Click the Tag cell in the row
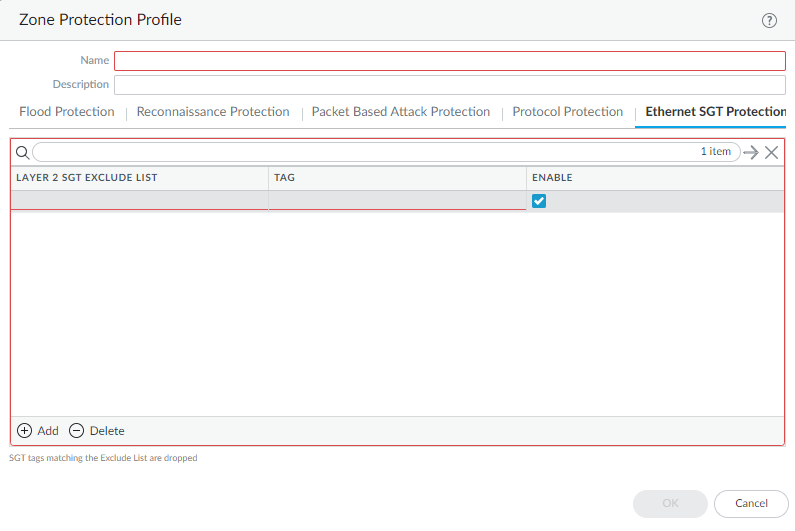 pyautogui.click(x=397, y=201)
